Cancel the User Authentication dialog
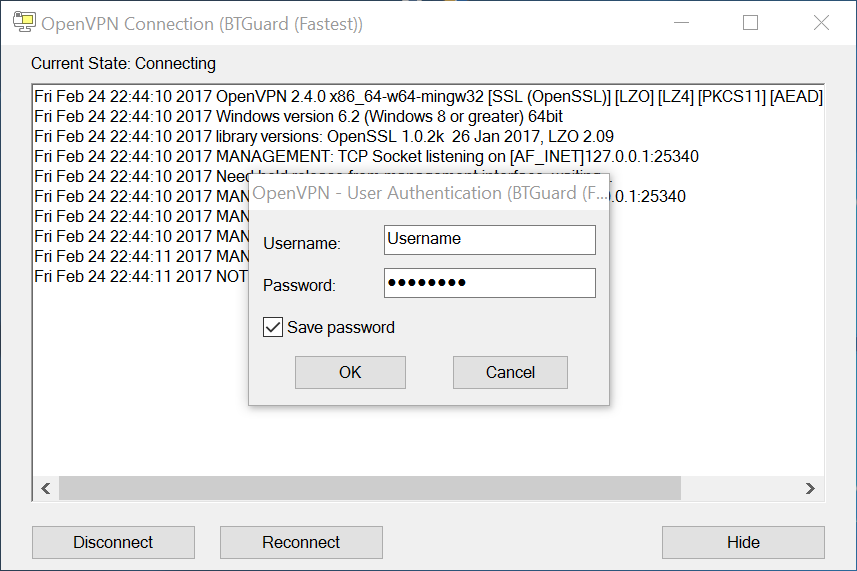Screen dimensions: 857x571 tap(510, 372)
